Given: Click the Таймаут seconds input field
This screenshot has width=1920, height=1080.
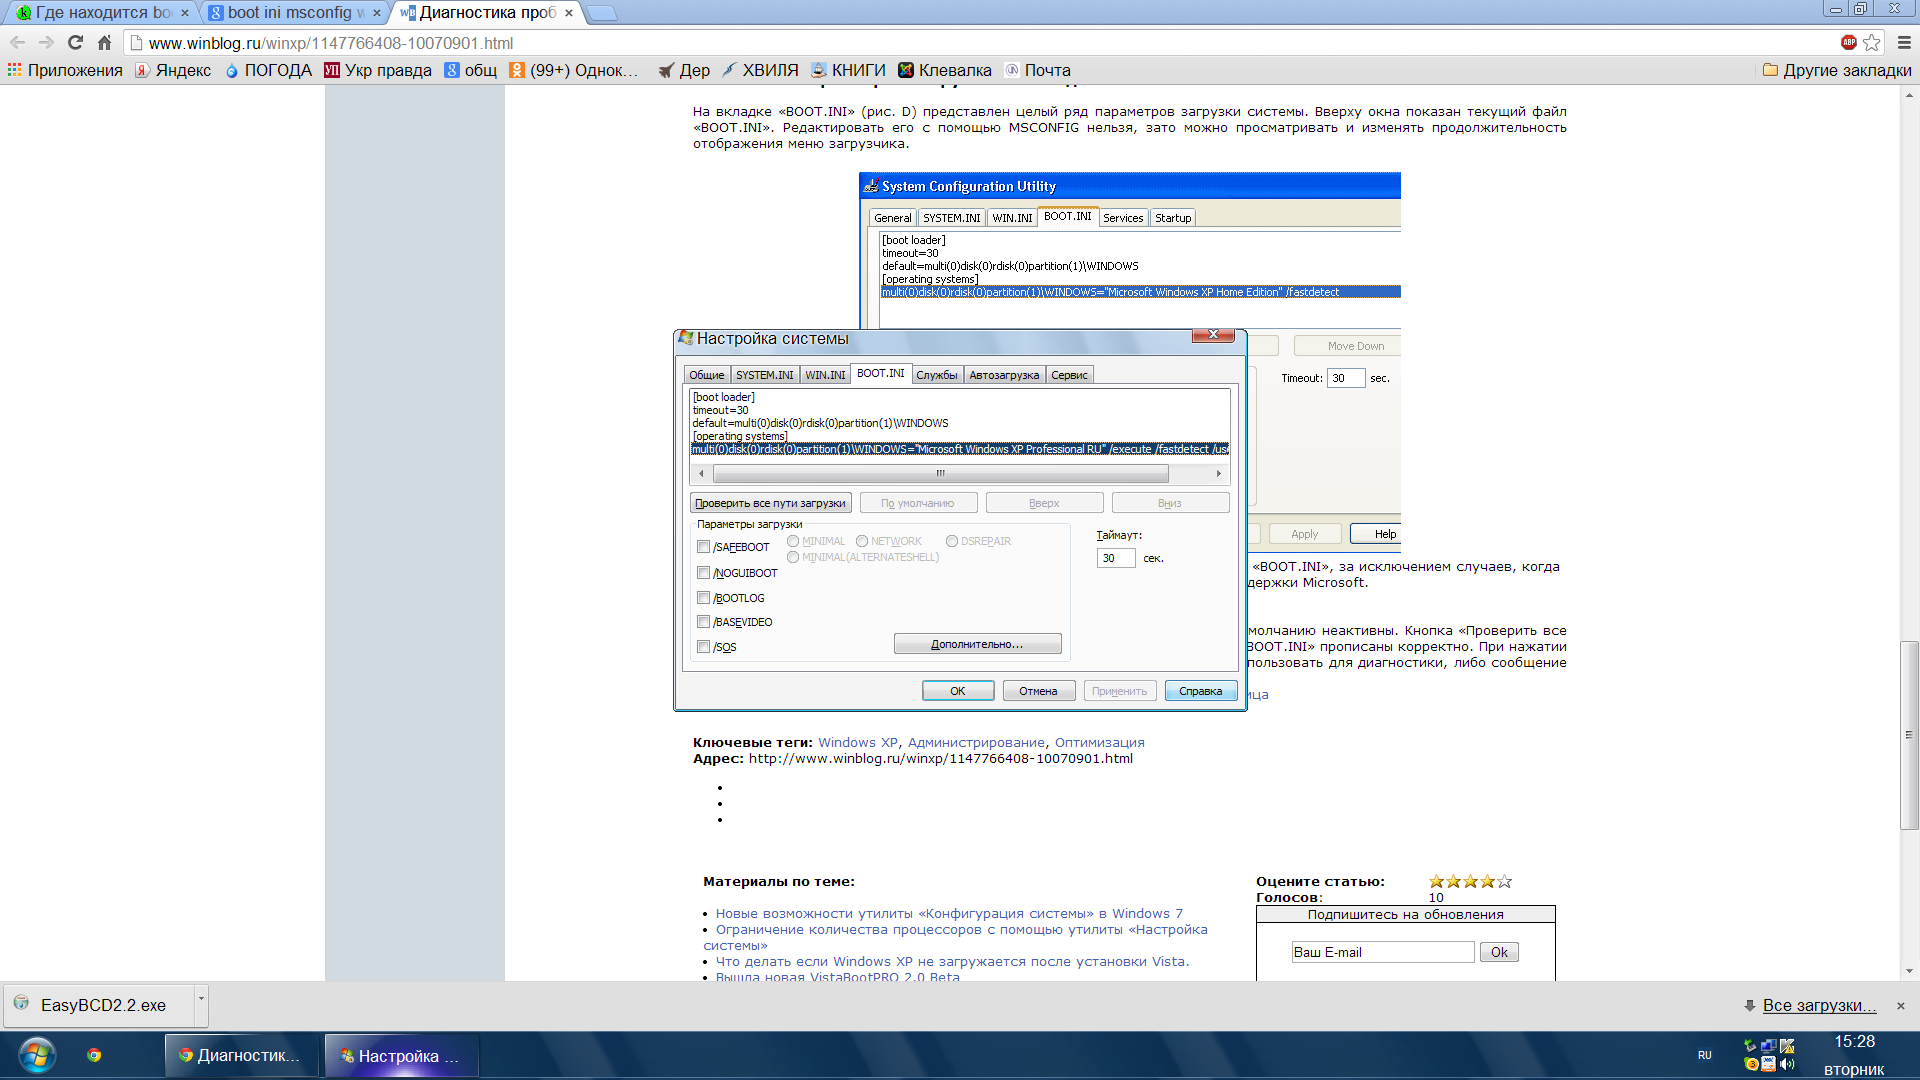Looking at the screenshot, I should (x=1115, y=558).
